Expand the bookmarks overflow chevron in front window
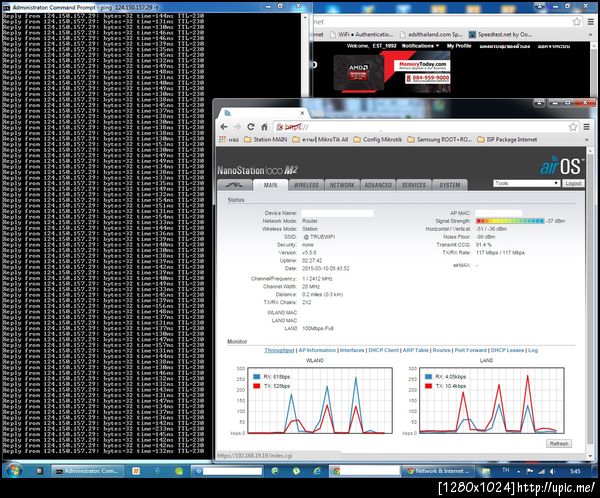The height and width of the screenshot is (498, 600). point(587,140)
